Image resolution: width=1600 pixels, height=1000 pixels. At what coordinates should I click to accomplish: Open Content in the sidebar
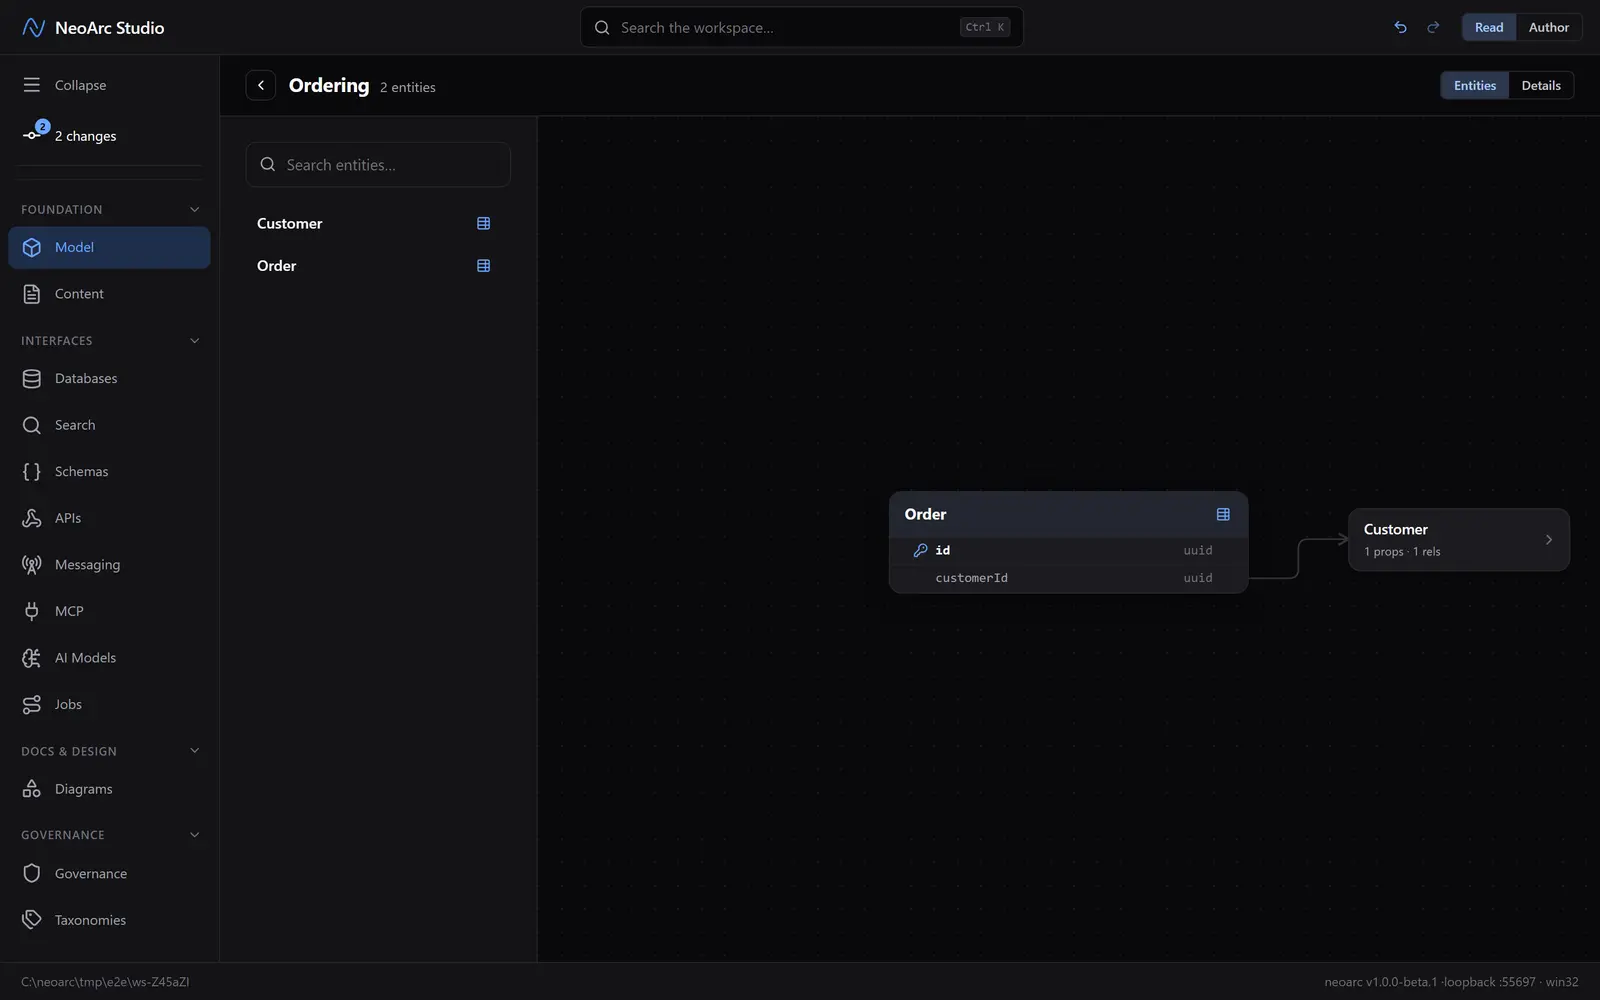click(109, 294)
